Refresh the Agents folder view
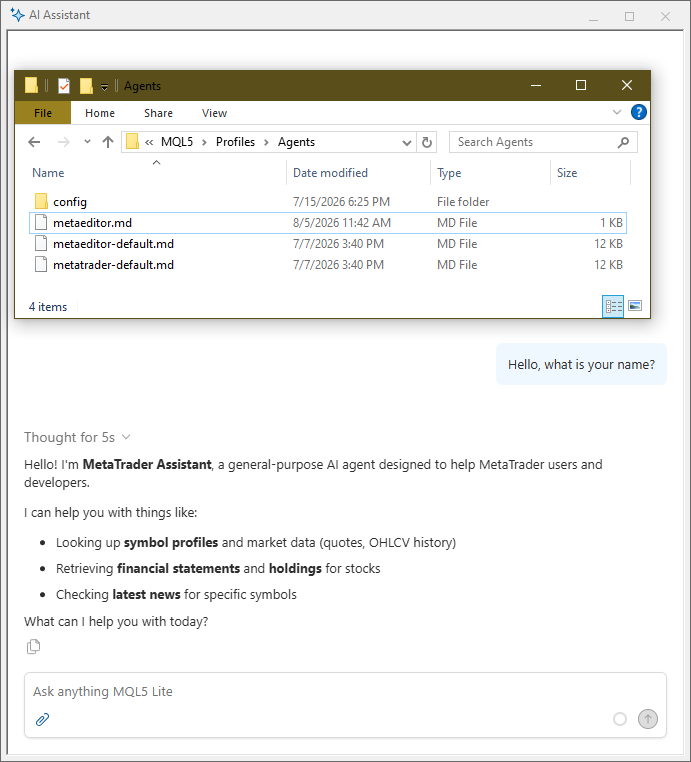Viewport: 691px width, 762px height. 427,142
